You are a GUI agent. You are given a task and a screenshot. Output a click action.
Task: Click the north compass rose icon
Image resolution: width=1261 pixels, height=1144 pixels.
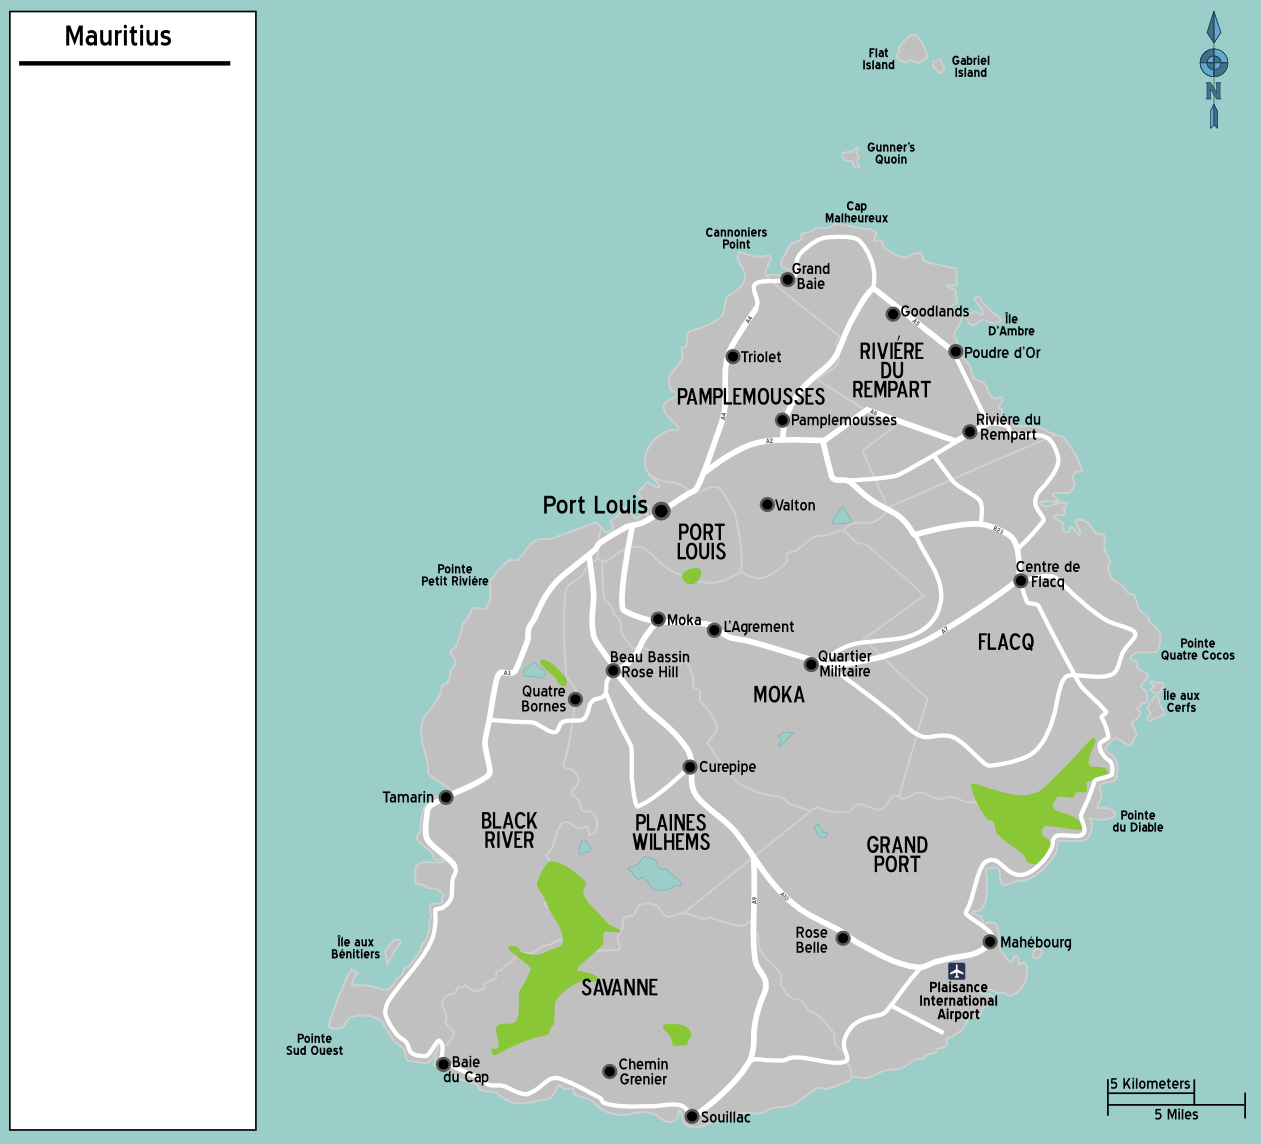(x=1213, y=68)
